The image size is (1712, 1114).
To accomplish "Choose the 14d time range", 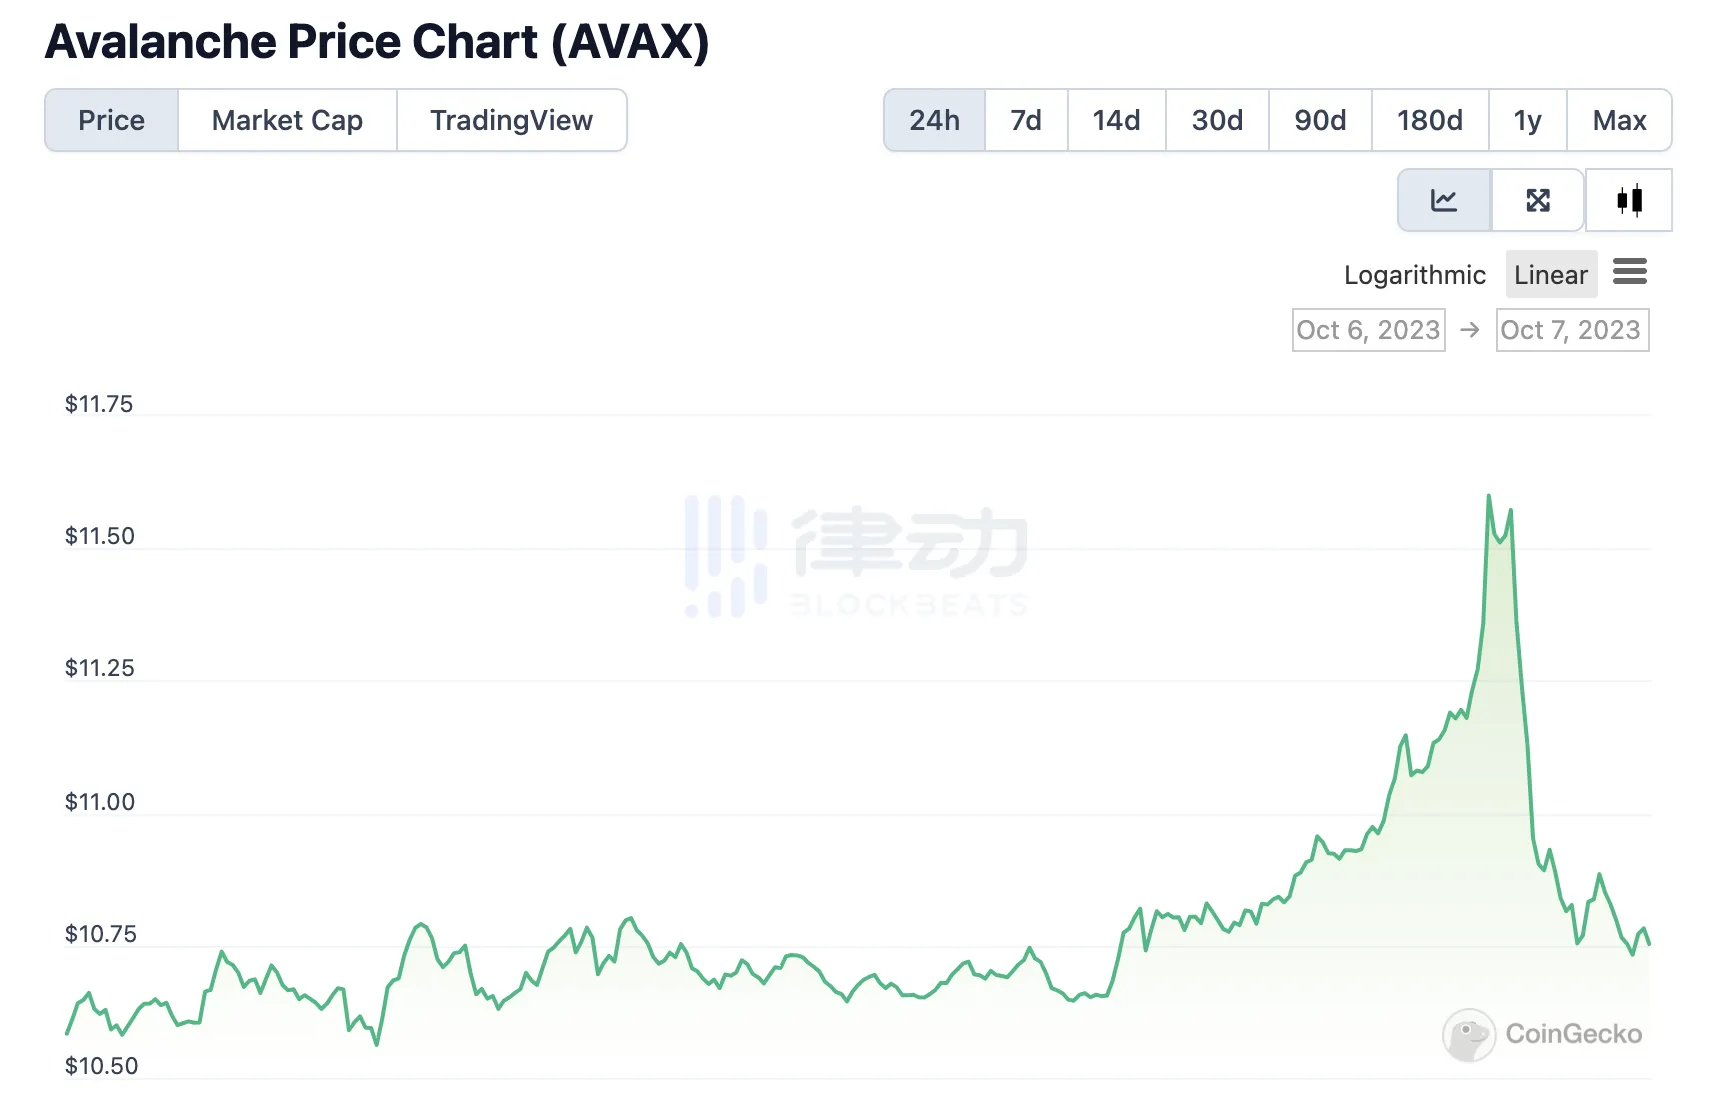I will click(x=1116, y=120).
